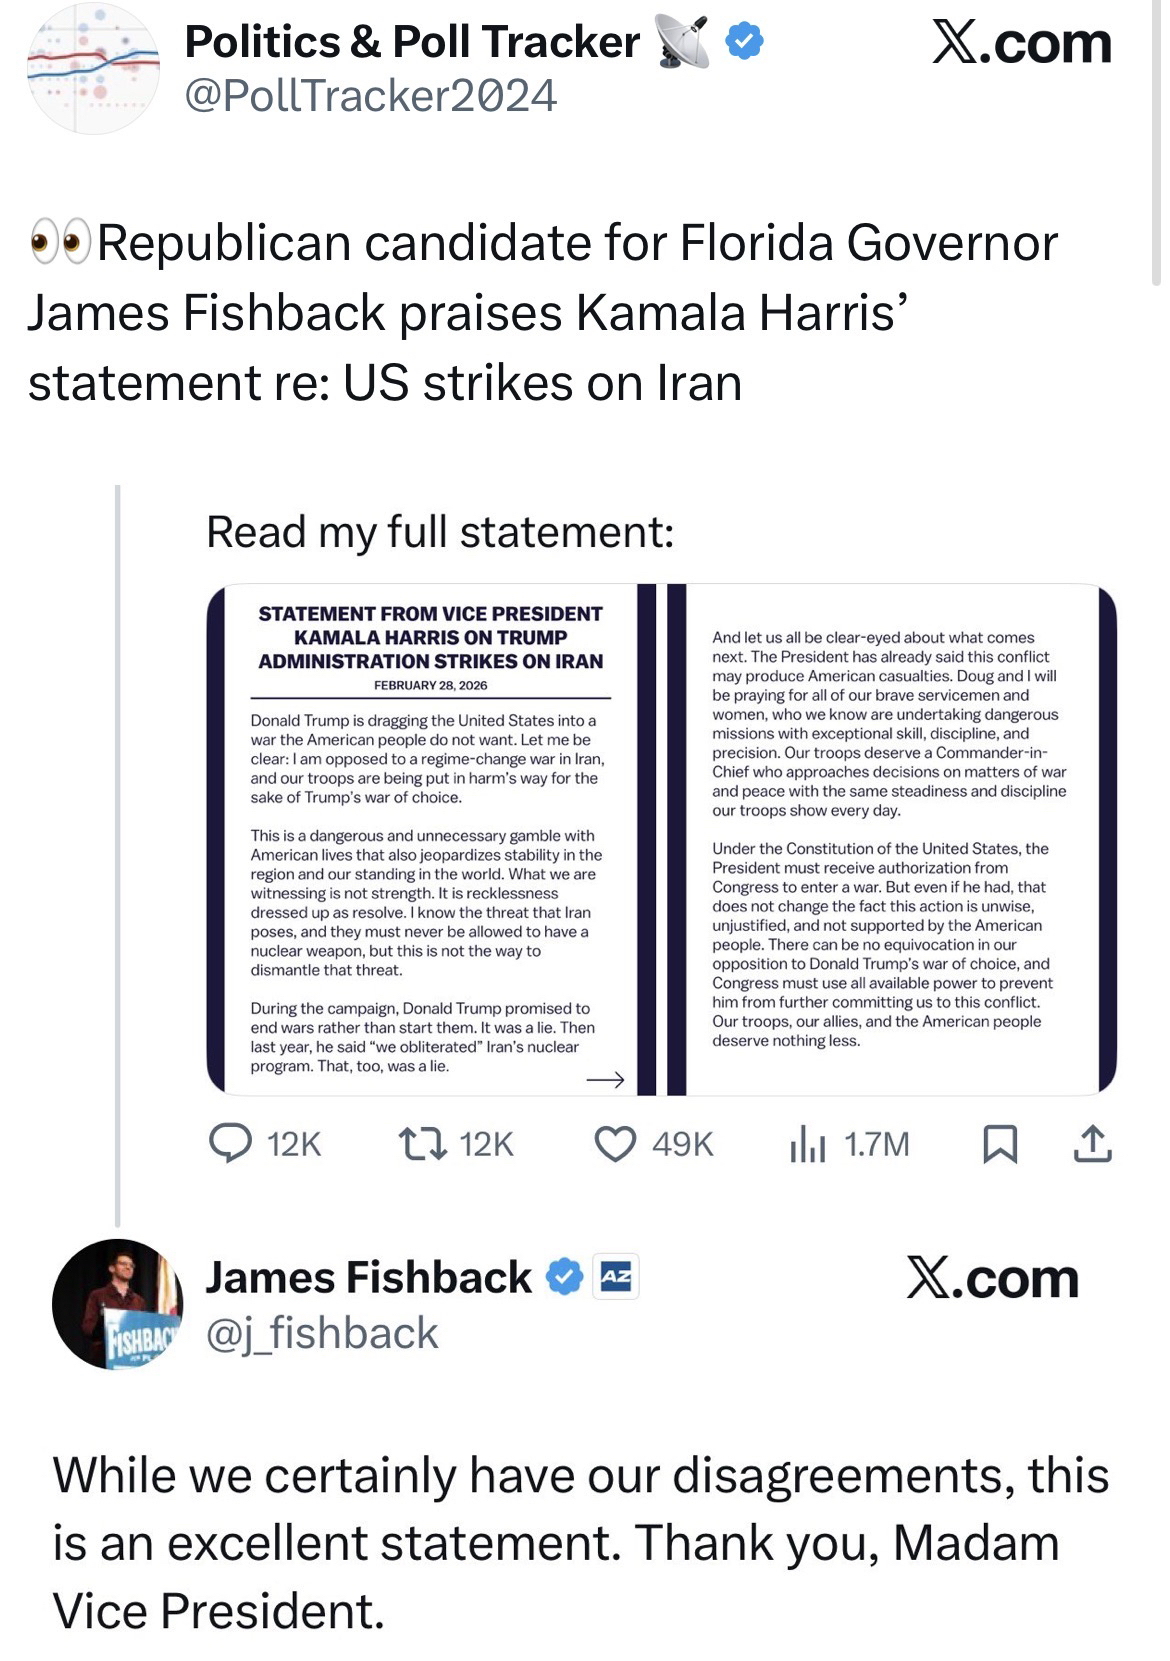This screenshot has width=1170, height=1661.
Task: Open the view count analytics icon
Action: (x=807, y=1143)
